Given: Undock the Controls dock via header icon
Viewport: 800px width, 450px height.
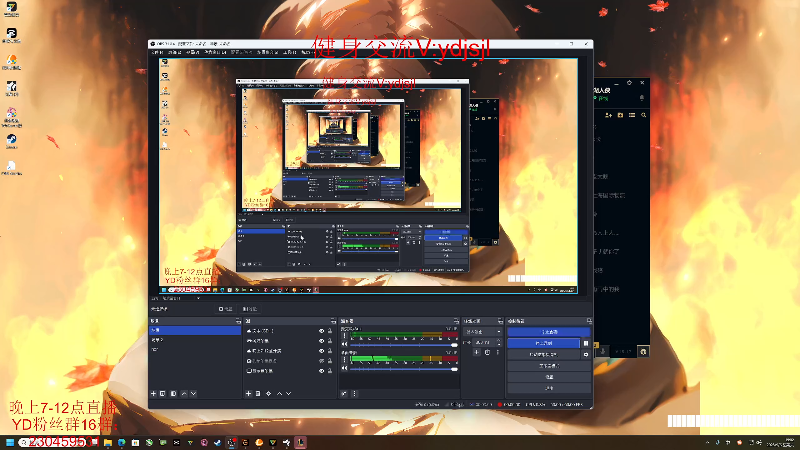Looking at the screenshot, I should pyautogui.click(x=589, y=321).
